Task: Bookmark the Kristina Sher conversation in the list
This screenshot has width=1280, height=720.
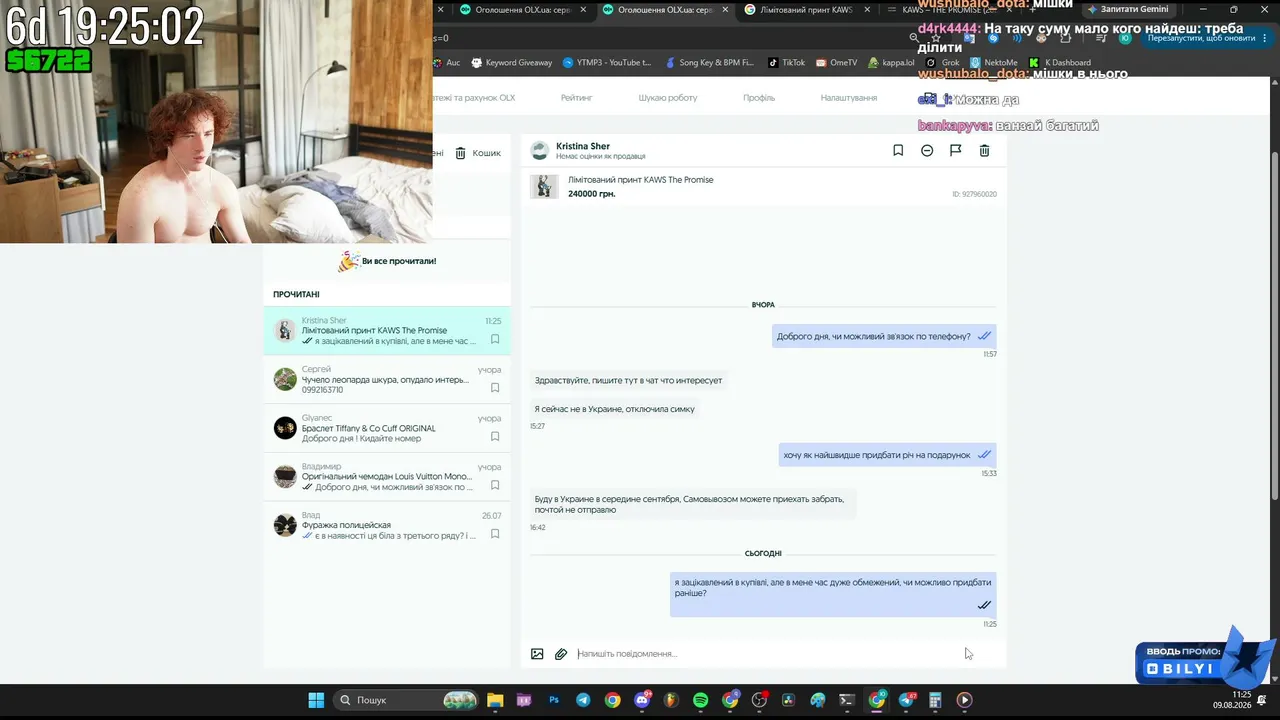Action: pos(495,339)
